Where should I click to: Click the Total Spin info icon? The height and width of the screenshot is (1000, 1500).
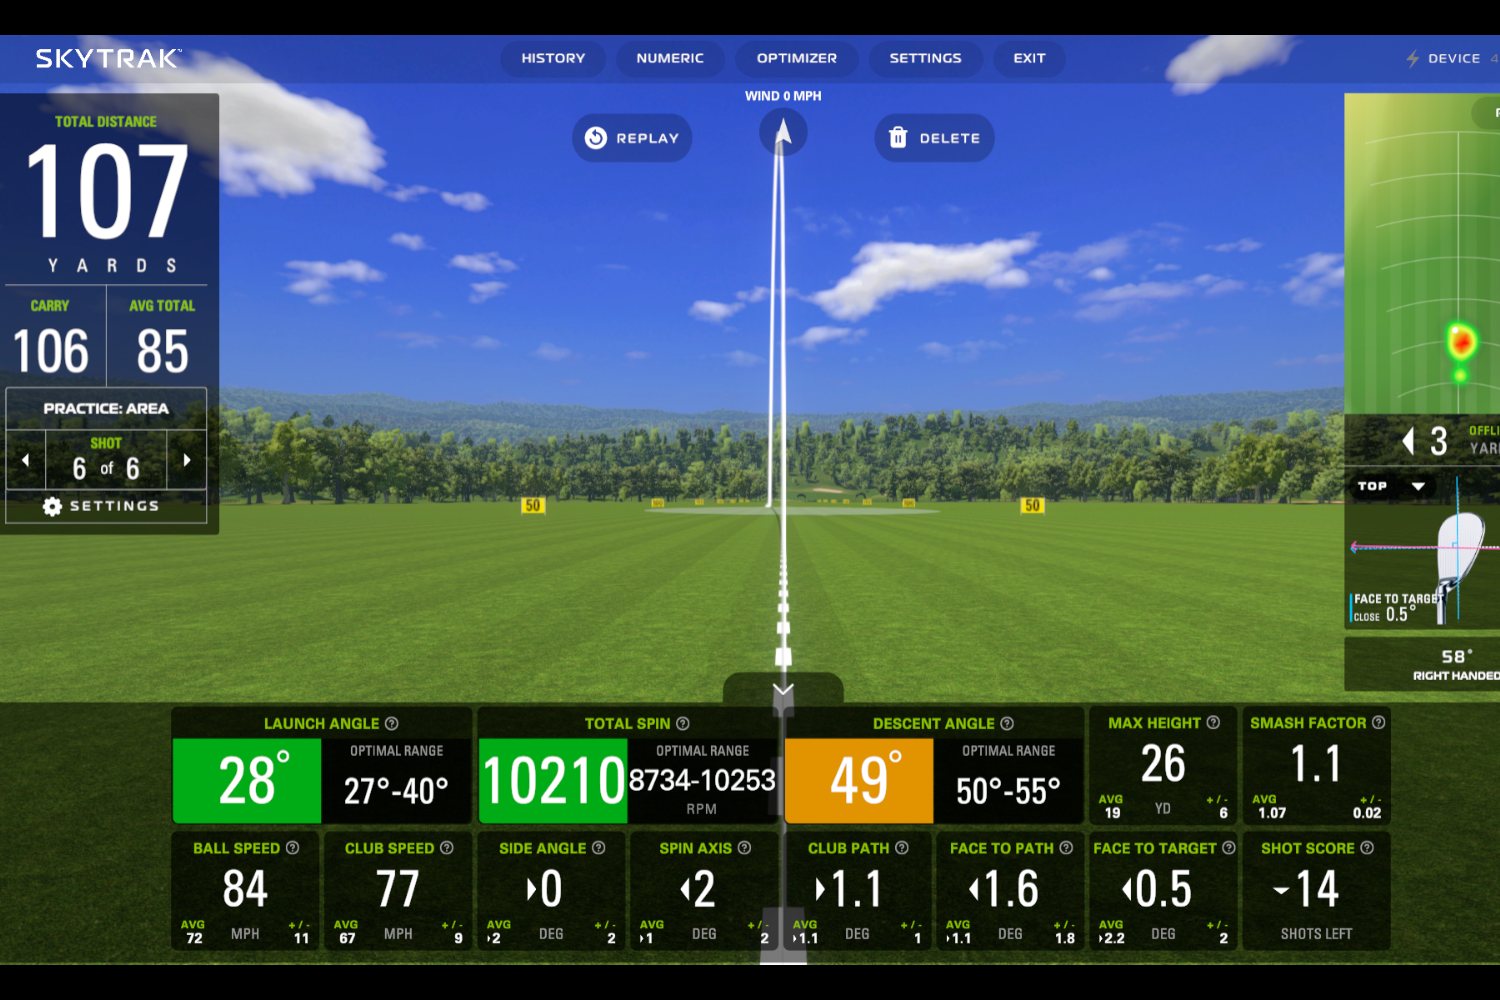(x=683, y=723)
